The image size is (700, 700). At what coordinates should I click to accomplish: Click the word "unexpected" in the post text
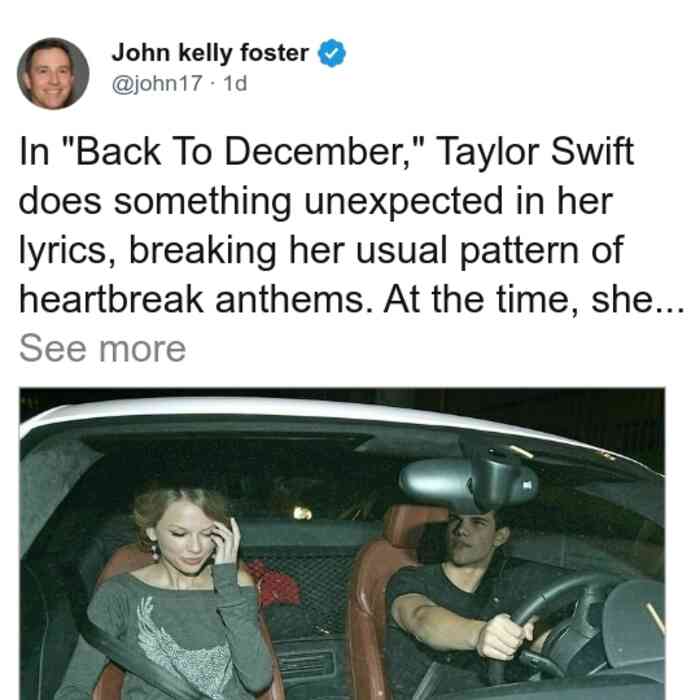tap(404, 203)
